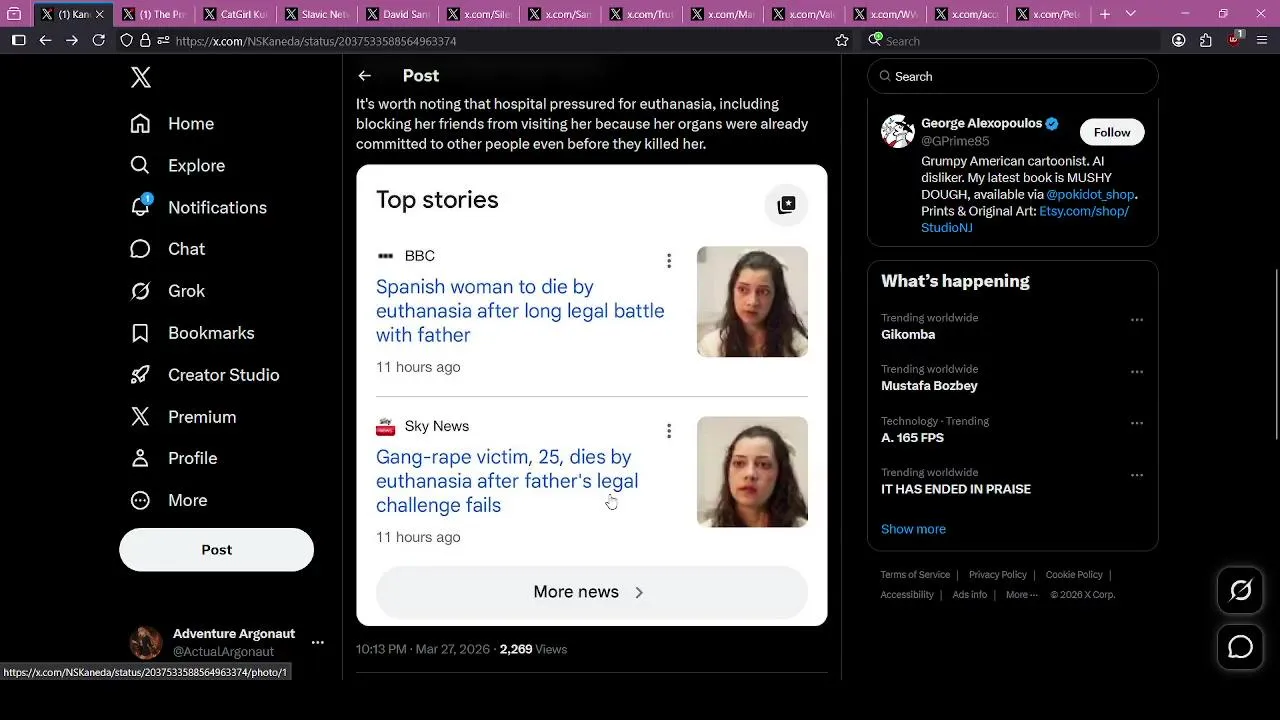1280x720 pixels.
Task: Open the floating chat messages button
Action: tap(1240, 647)
